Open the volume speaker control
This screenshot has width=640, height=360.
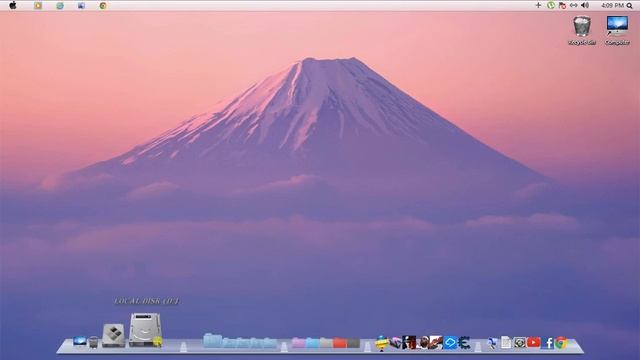pos(585,5)
